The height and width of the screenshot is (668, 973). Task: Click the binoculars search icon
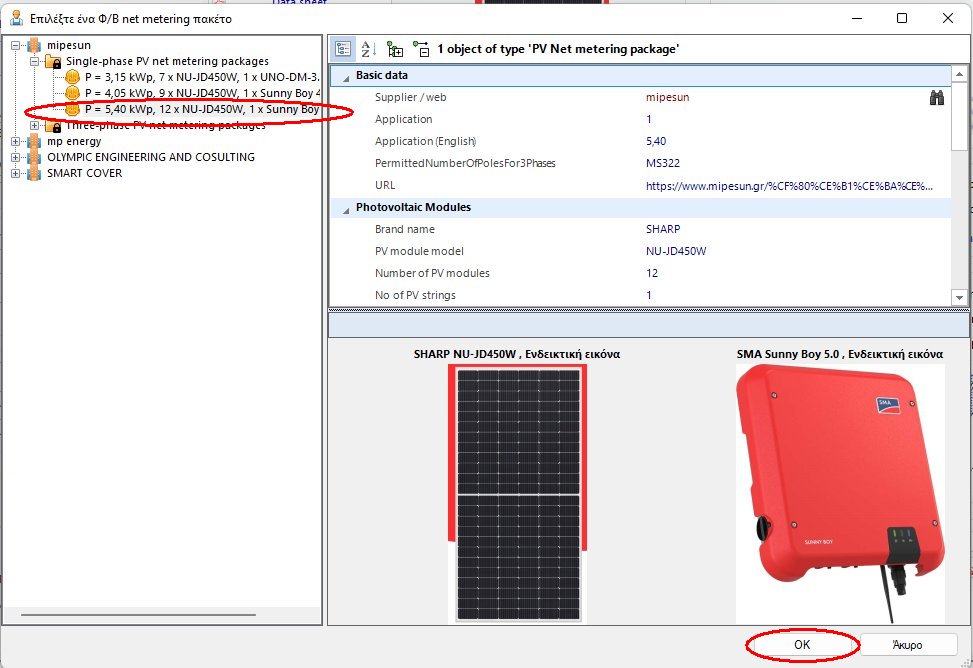[x=937, y=98]
